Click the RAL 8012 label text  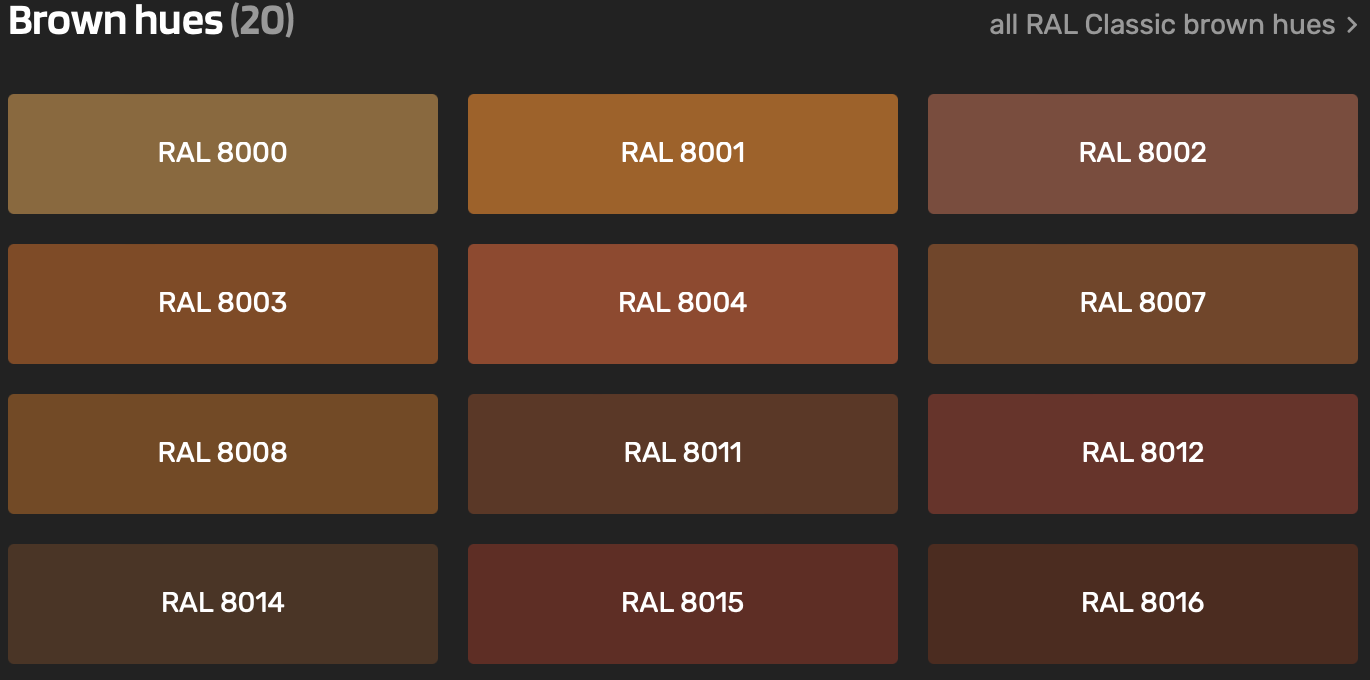(x=1143, y=452)
